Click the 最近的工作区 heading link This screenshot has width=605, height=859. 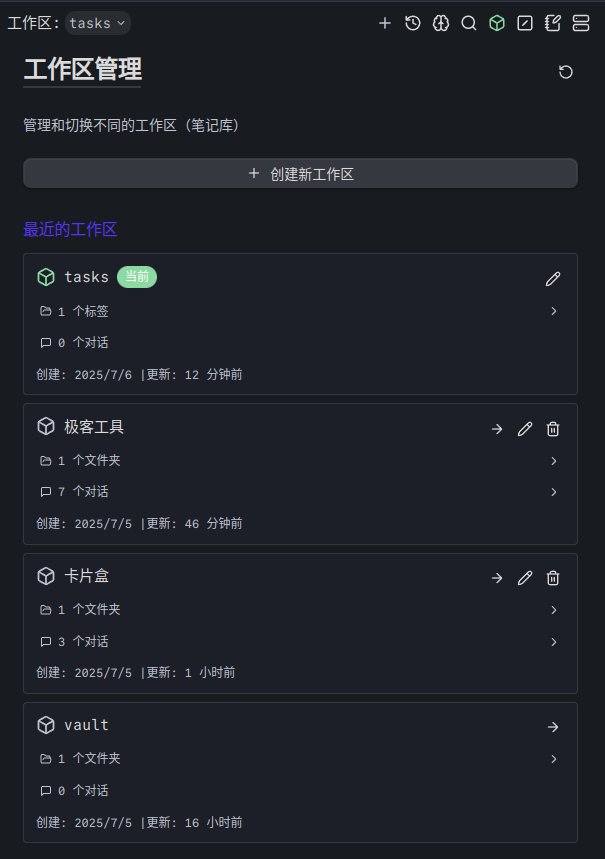pyautogui.click(x=70, y=230)
